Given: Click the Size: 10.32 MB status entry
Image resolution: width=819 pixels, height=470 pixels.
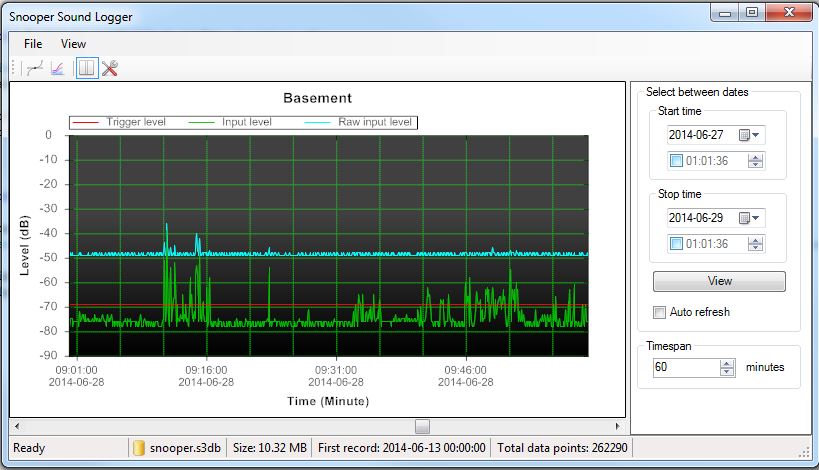Looking at the screenshot, I should point(270,448).
